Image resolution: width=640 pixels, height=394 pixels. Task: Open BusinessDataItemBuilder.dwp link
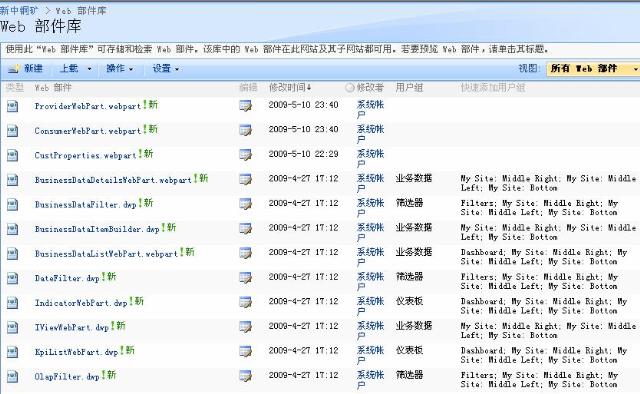pyautogui.click(x=97, y=229)
